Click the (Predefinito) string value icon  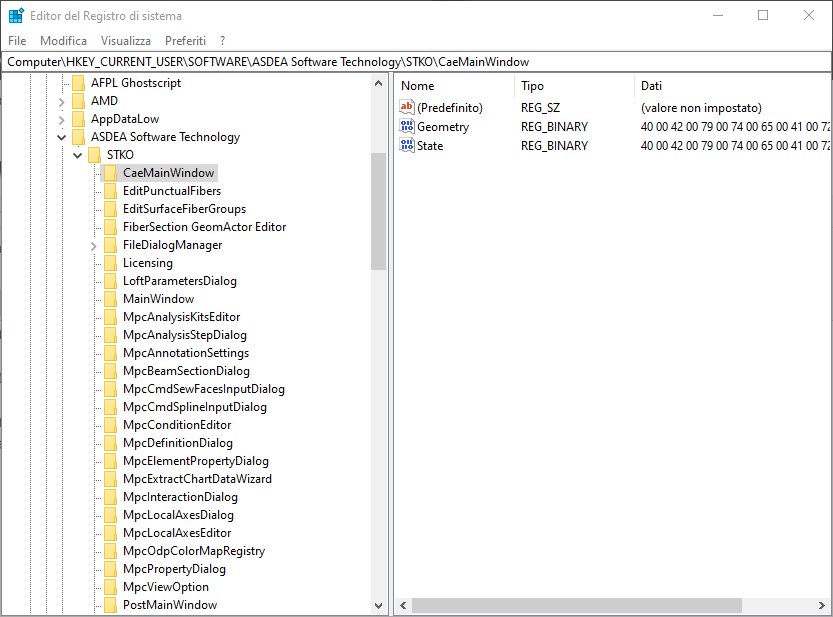tap(407, 107)
